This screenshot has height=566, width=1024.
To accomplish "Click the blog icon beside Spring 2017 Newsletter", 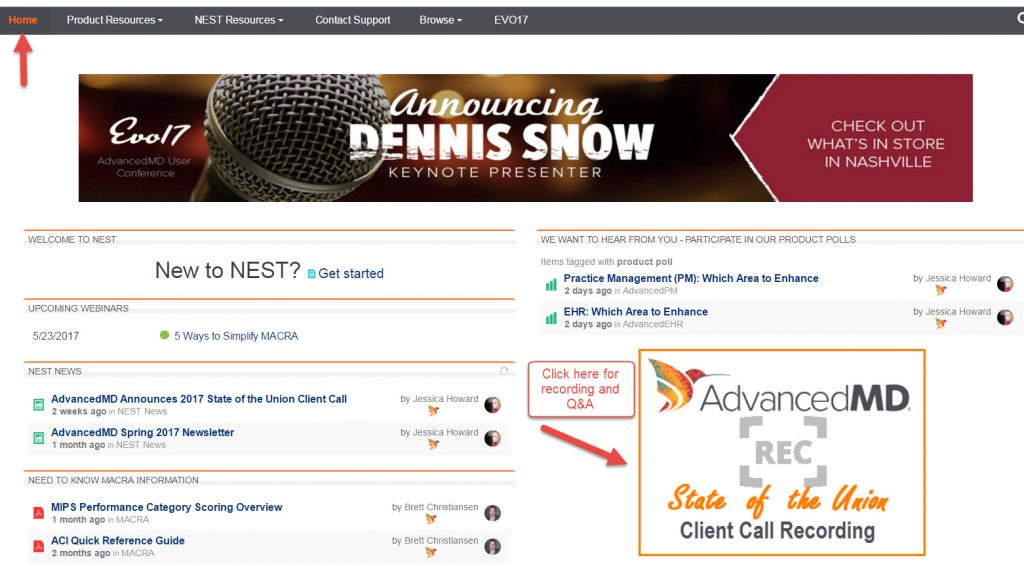I will tap(39, 438).
